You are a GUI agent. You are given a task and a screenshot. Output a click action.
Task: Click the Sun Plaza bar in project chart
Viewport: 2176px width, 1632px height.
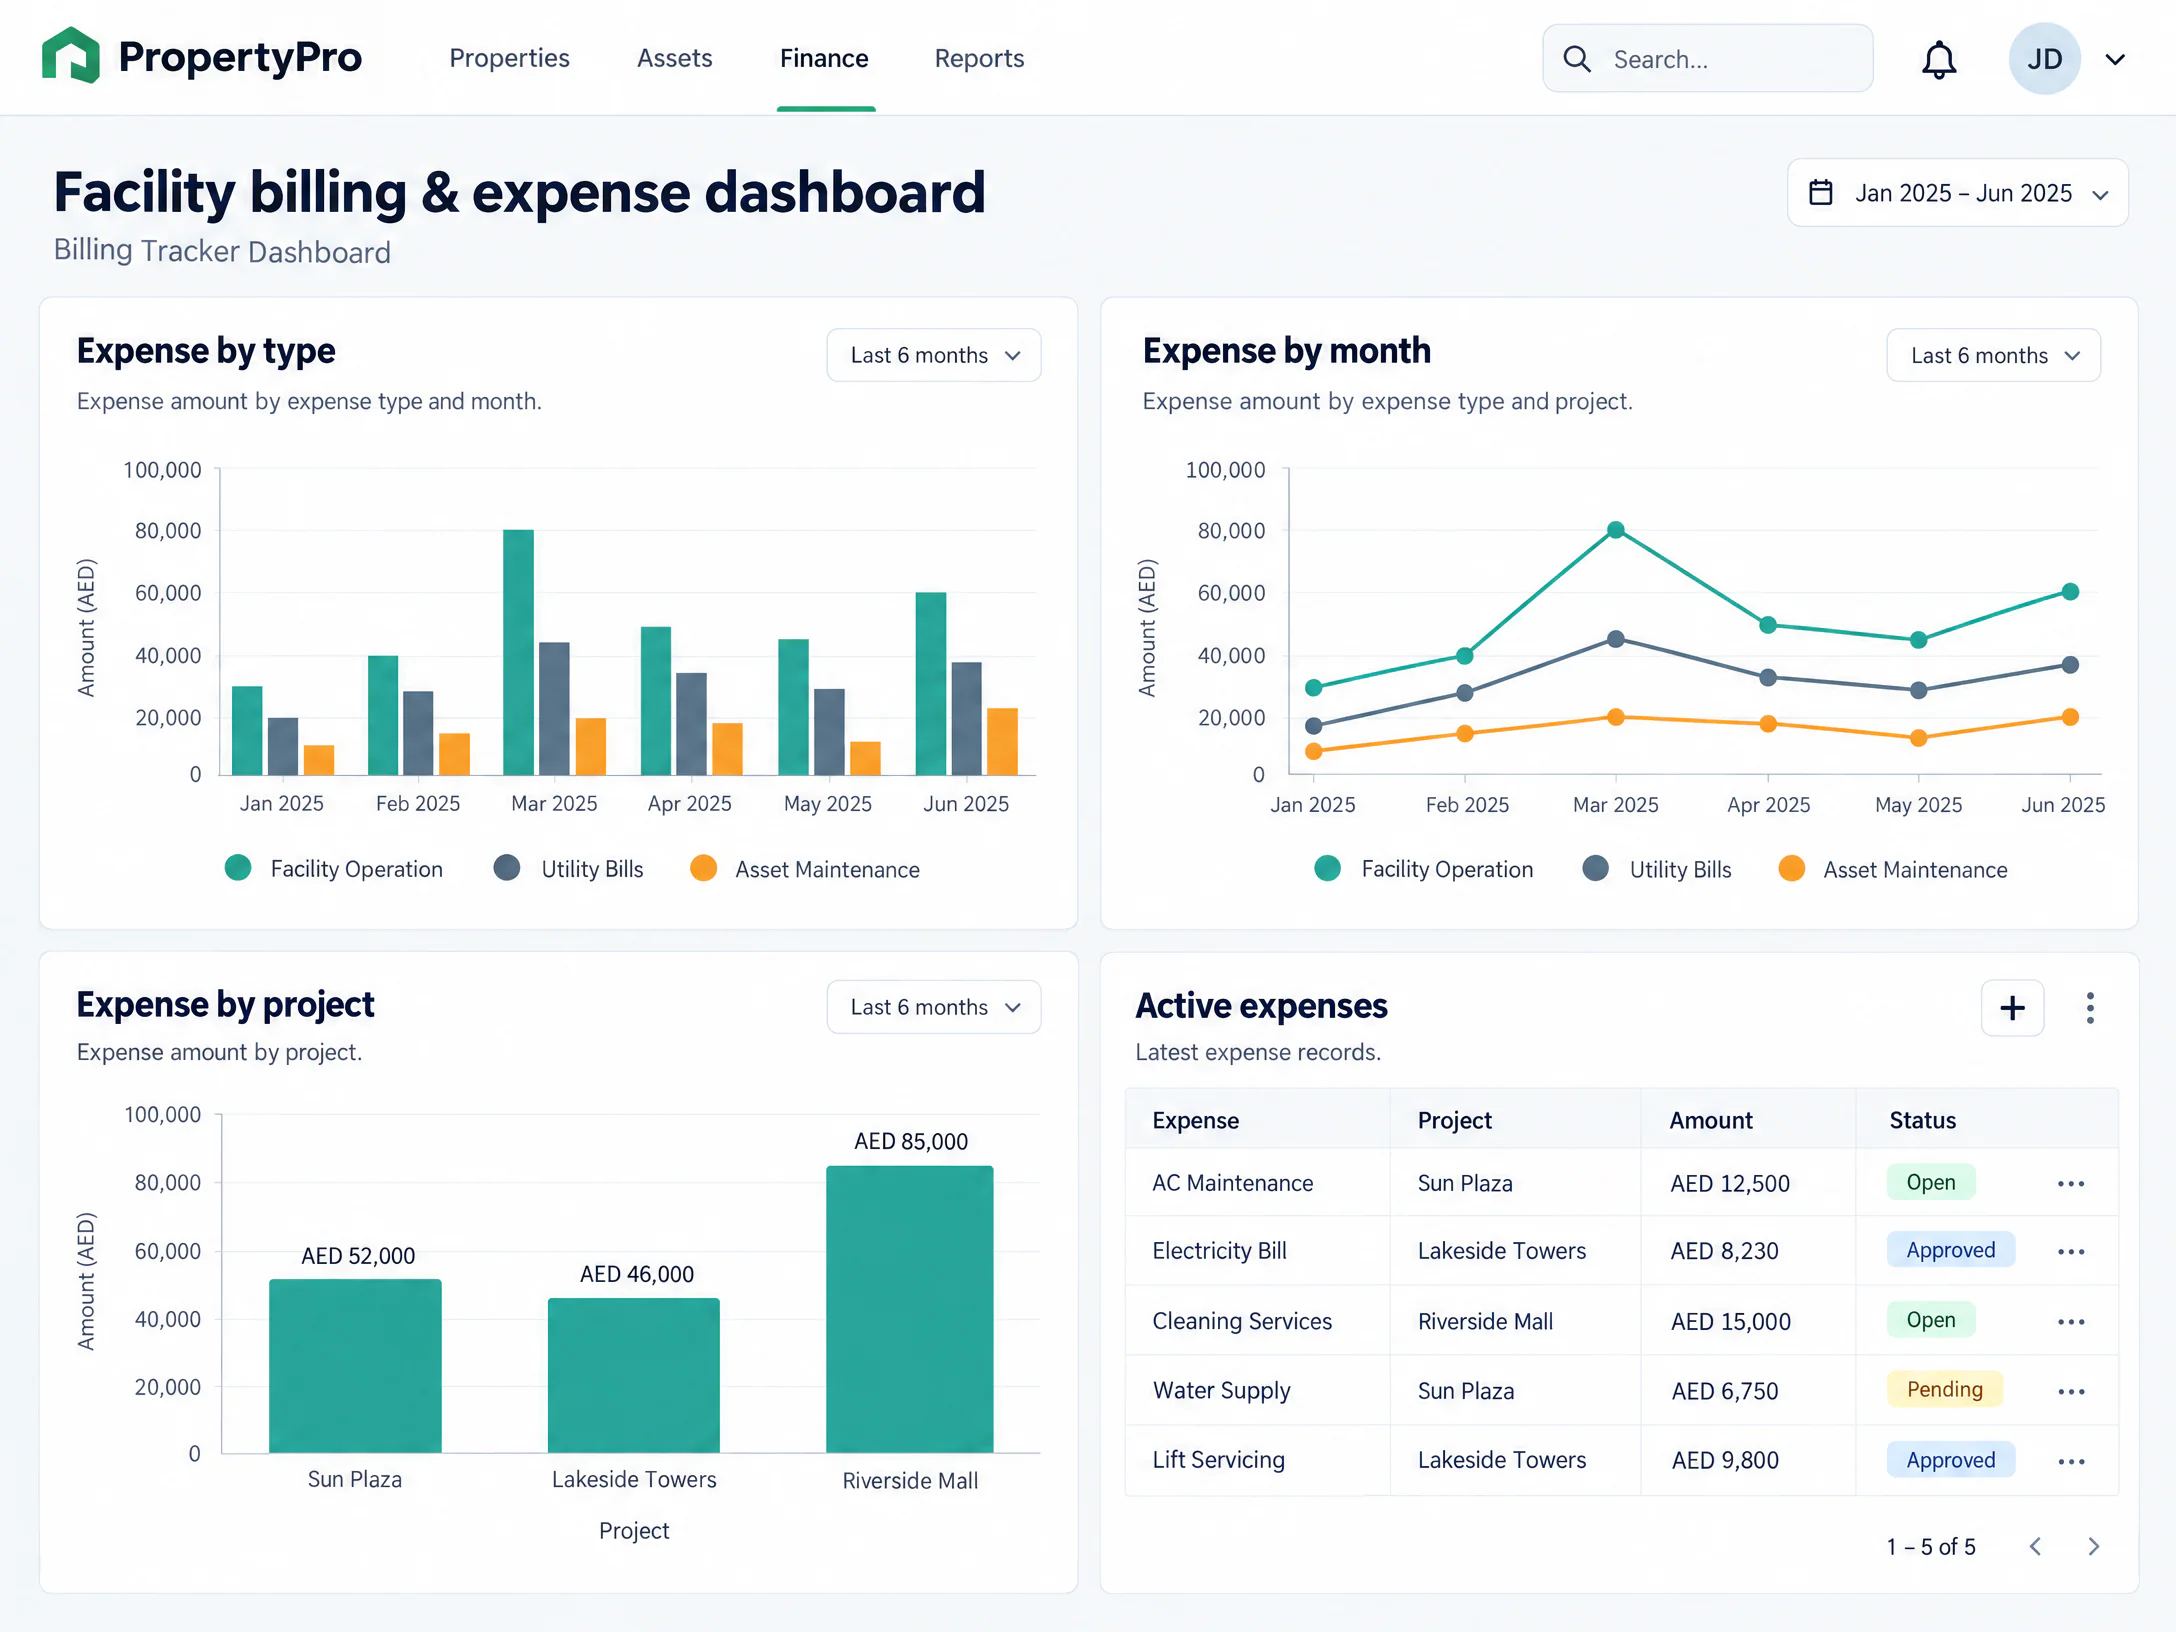click(355, 1366)
